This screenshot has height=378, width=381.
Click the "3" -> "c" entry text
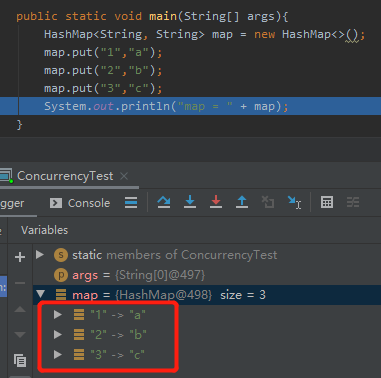click(x=118, y=354)
